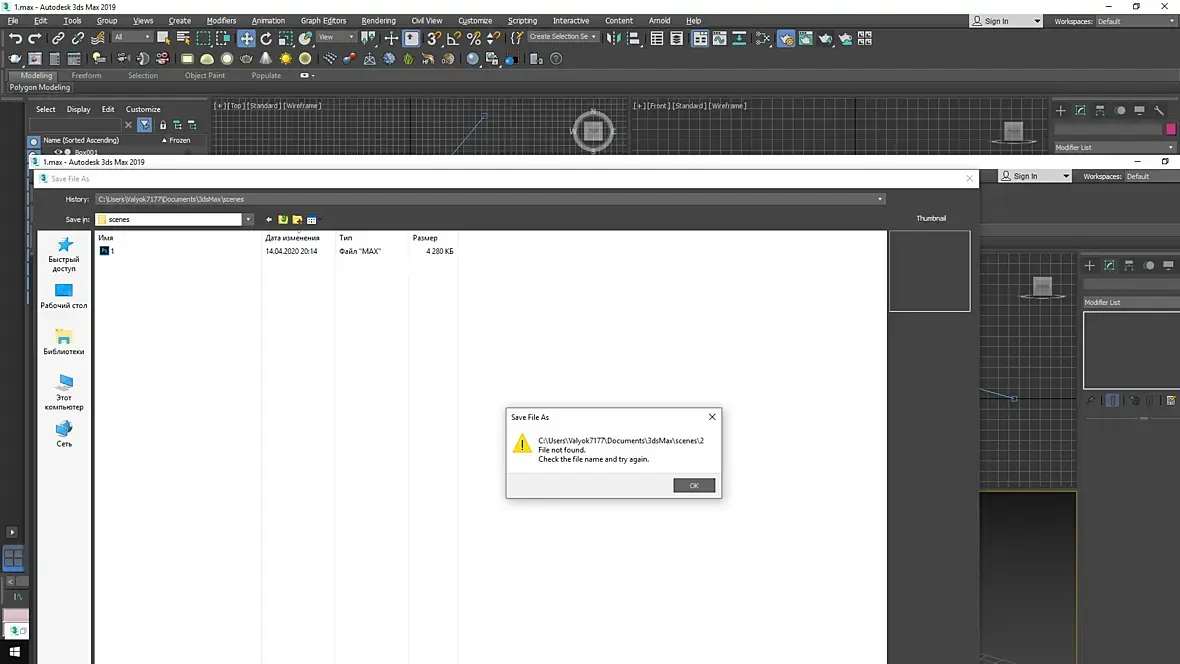Toggle Window/Crossing selection icon
Viewport: 1180px width, 664px height.
pos(223,38)
